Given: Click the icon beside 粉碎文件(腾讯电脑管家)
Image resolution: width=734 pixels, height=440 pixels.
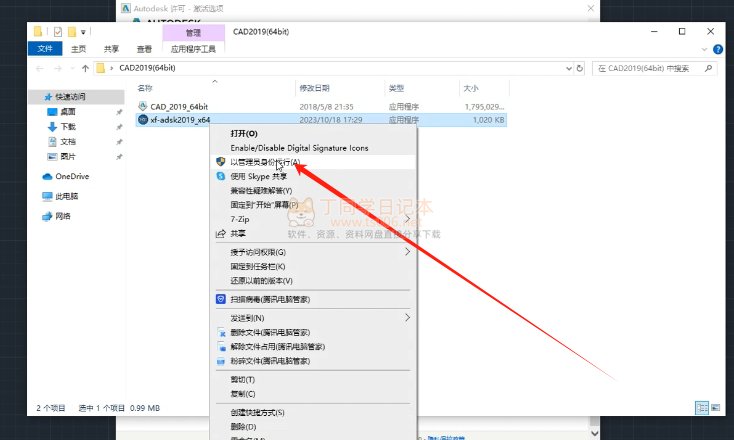Looking at the screenshot, I should pyautogui.click(x=221, y=361).
